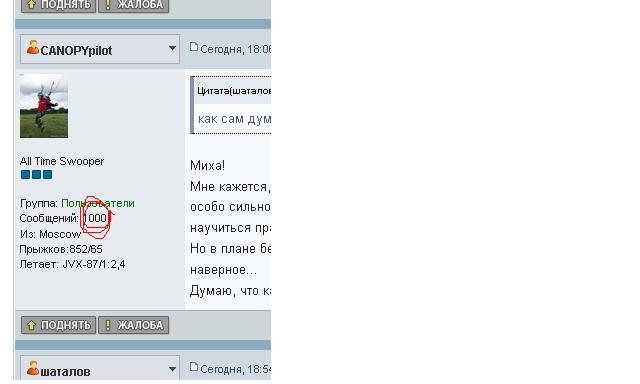Open the шаталов username menu
Screen dimensions: 640x384
click(65, 372)
